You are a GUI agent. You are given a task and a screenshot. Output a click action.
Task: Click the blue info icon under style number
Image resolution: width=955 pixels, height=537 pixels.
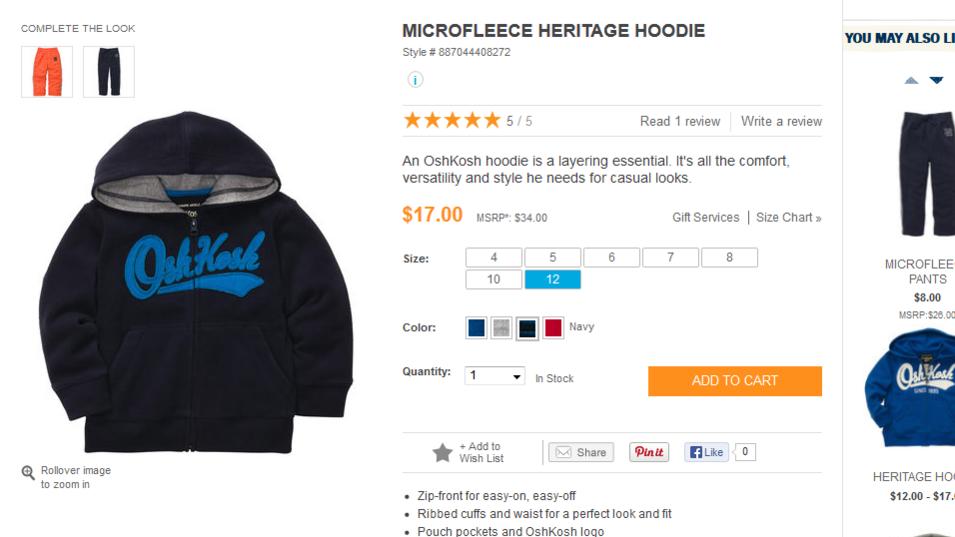tap(415, 80)
